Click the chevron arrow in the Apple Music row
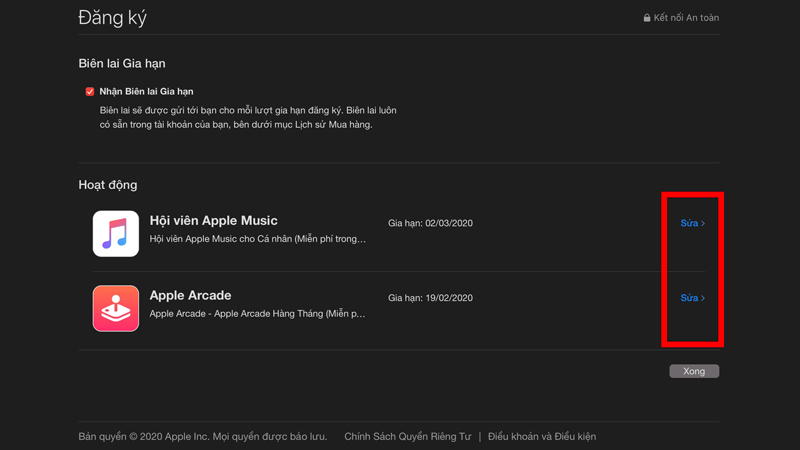 [703, 224]
